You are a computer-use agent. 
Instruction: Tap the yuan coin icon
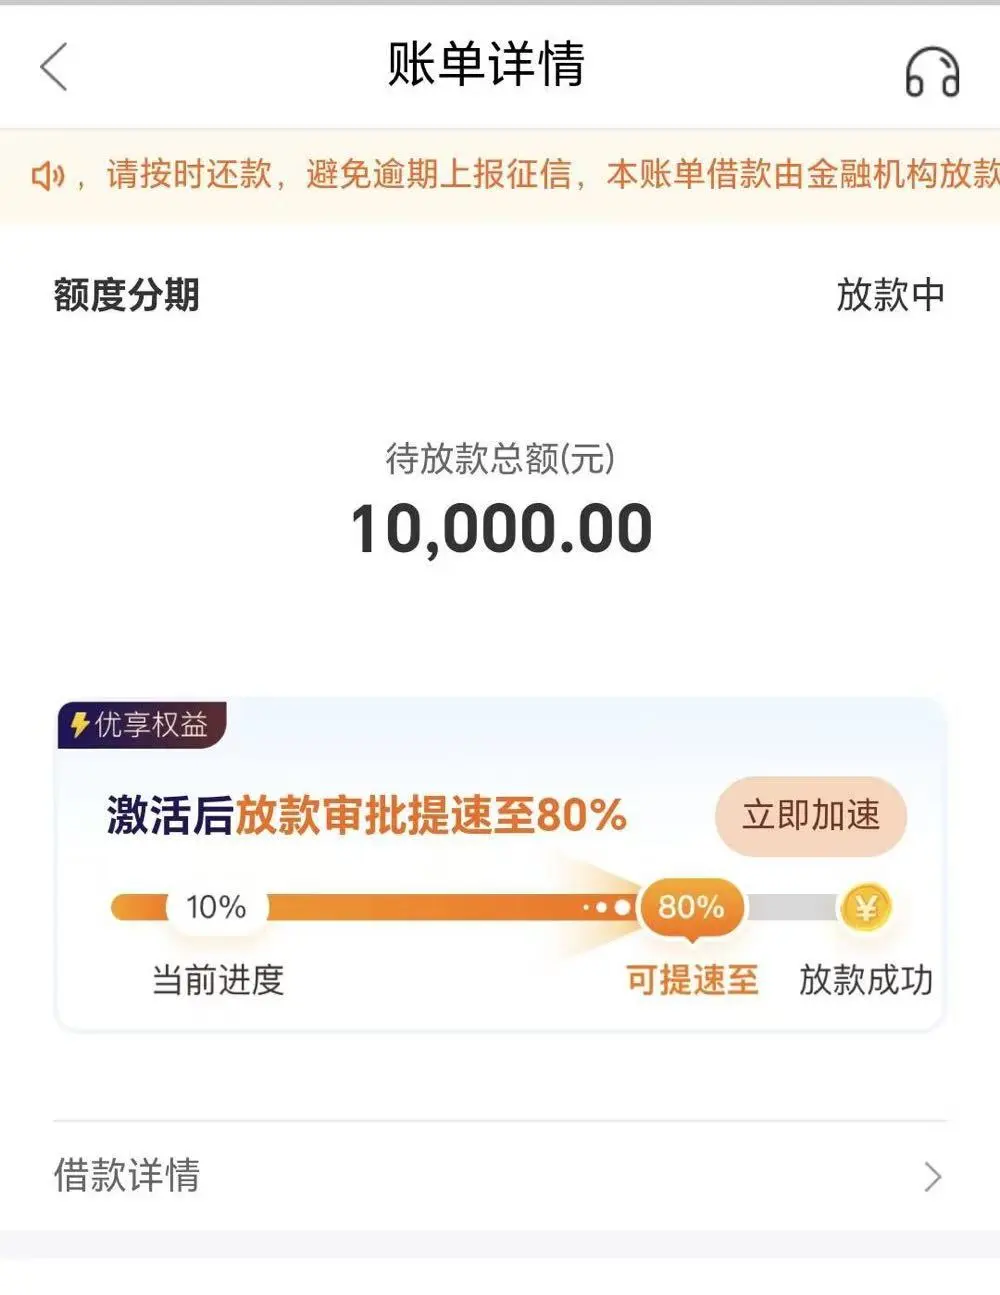click(865, 908)
